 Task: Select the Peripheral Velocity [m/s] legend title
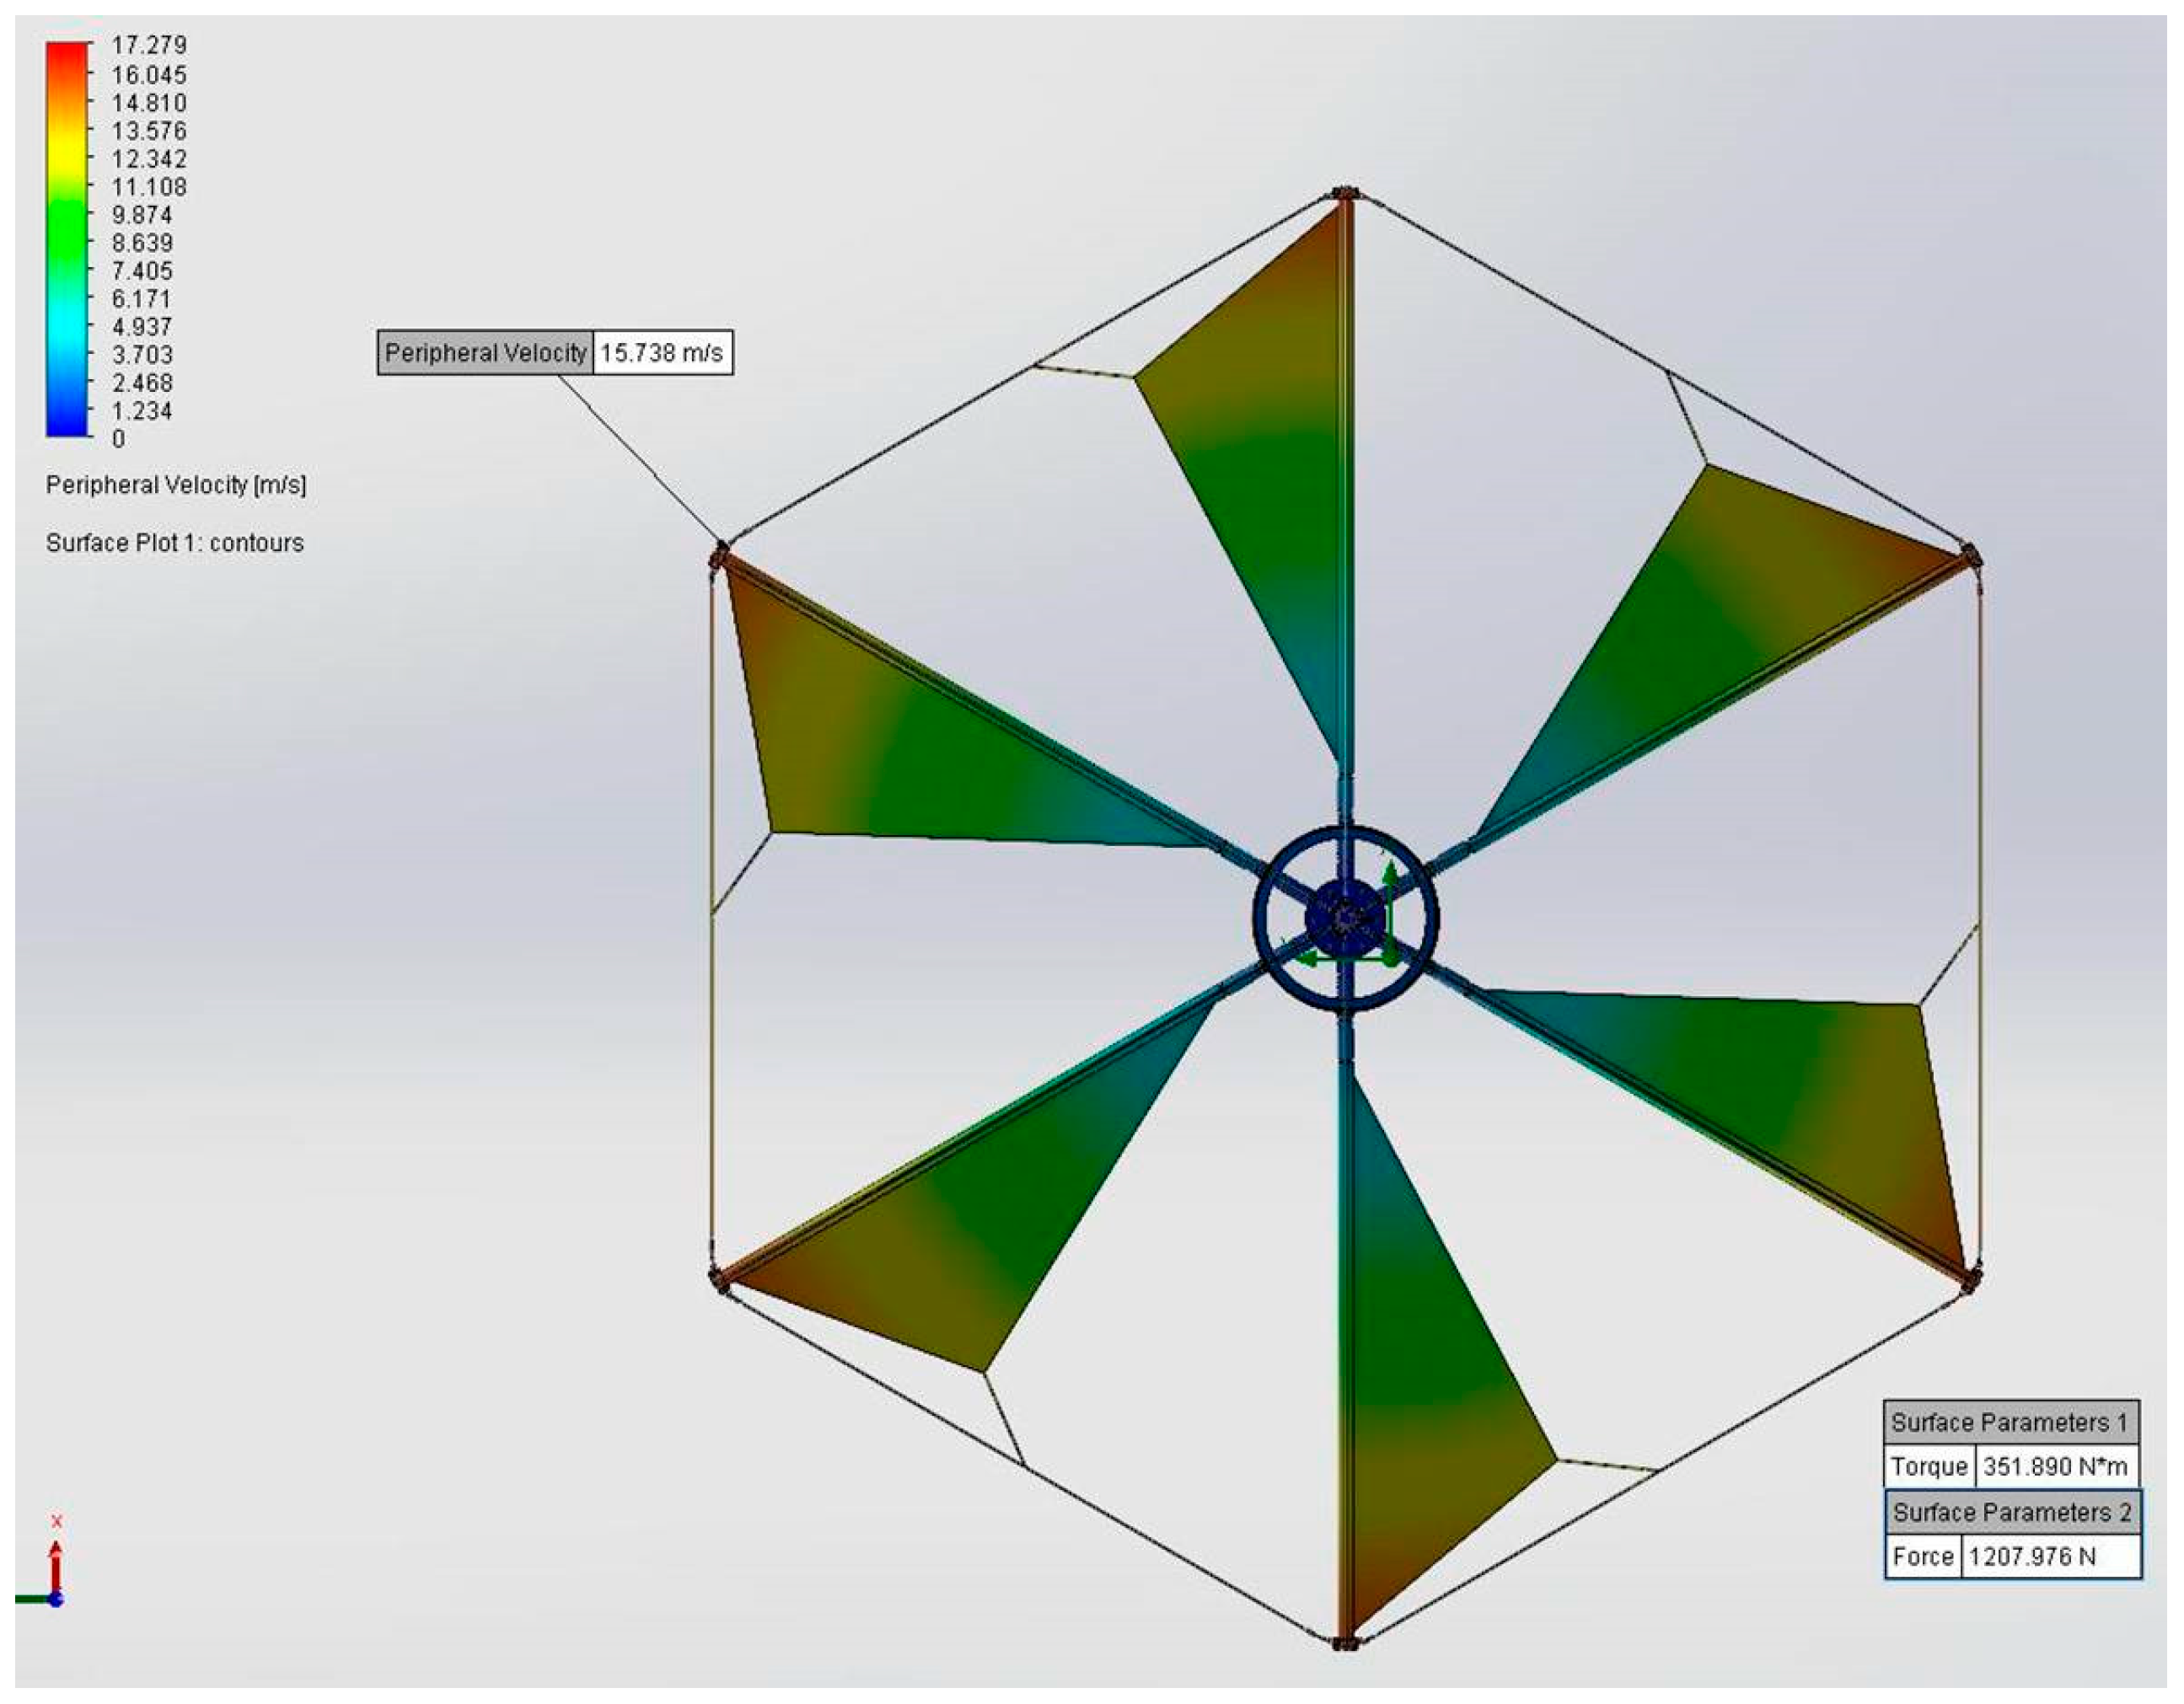pos(176,485)
